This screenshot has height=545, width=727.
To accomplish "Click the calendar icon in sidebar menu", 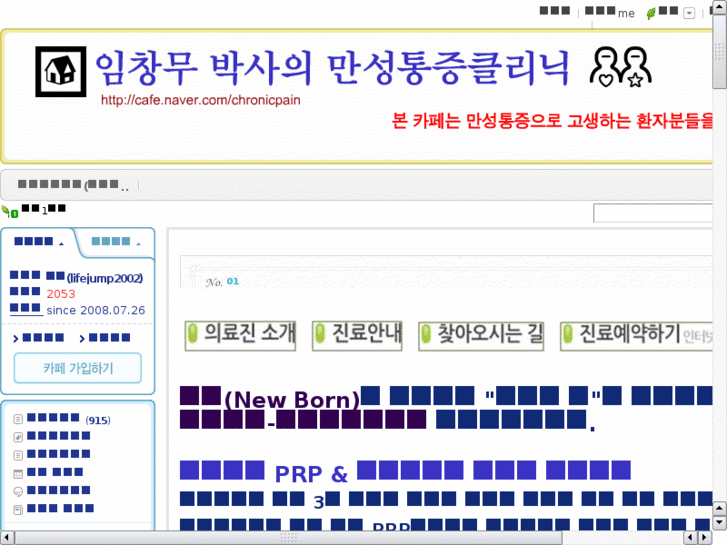I will (x=18, y=474).
